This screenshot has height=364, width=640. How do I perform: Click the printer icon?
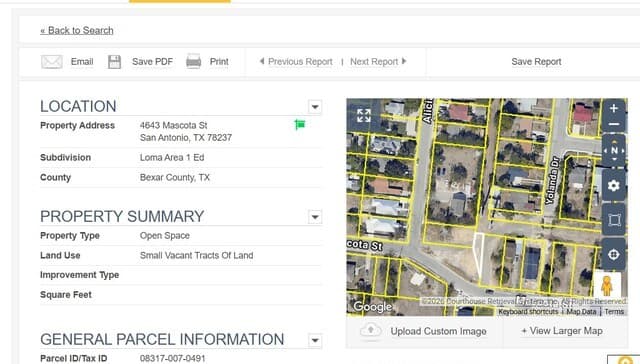coord(193,62)
